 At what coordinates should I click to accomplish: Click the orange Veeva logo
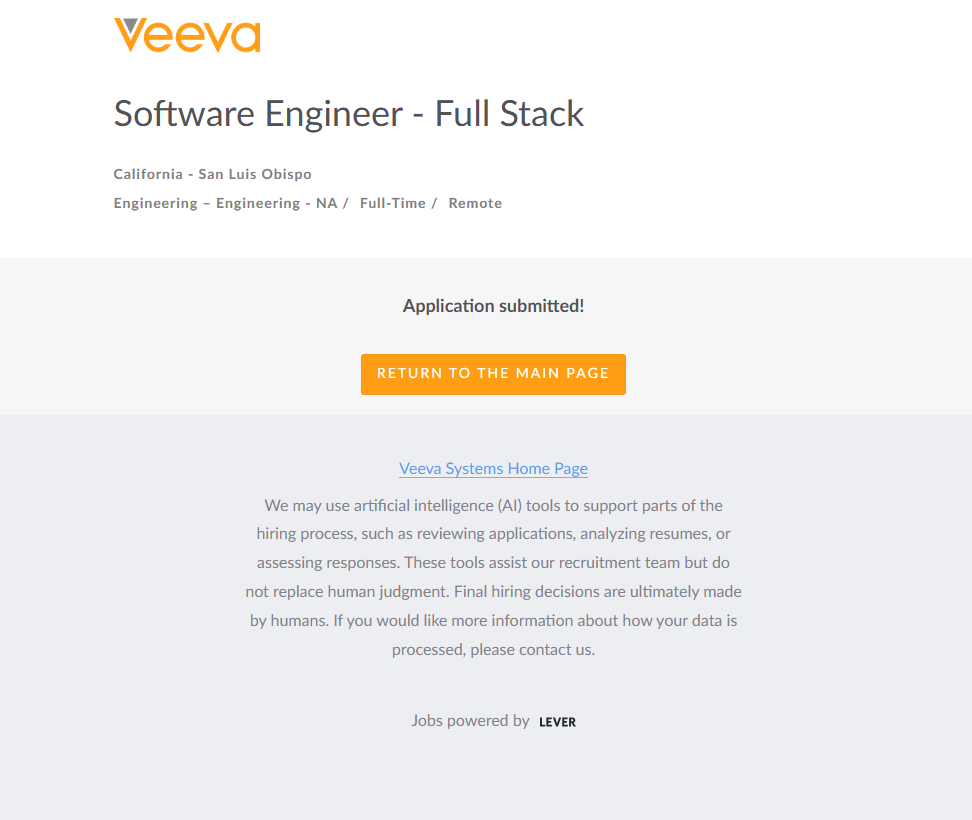187,35
